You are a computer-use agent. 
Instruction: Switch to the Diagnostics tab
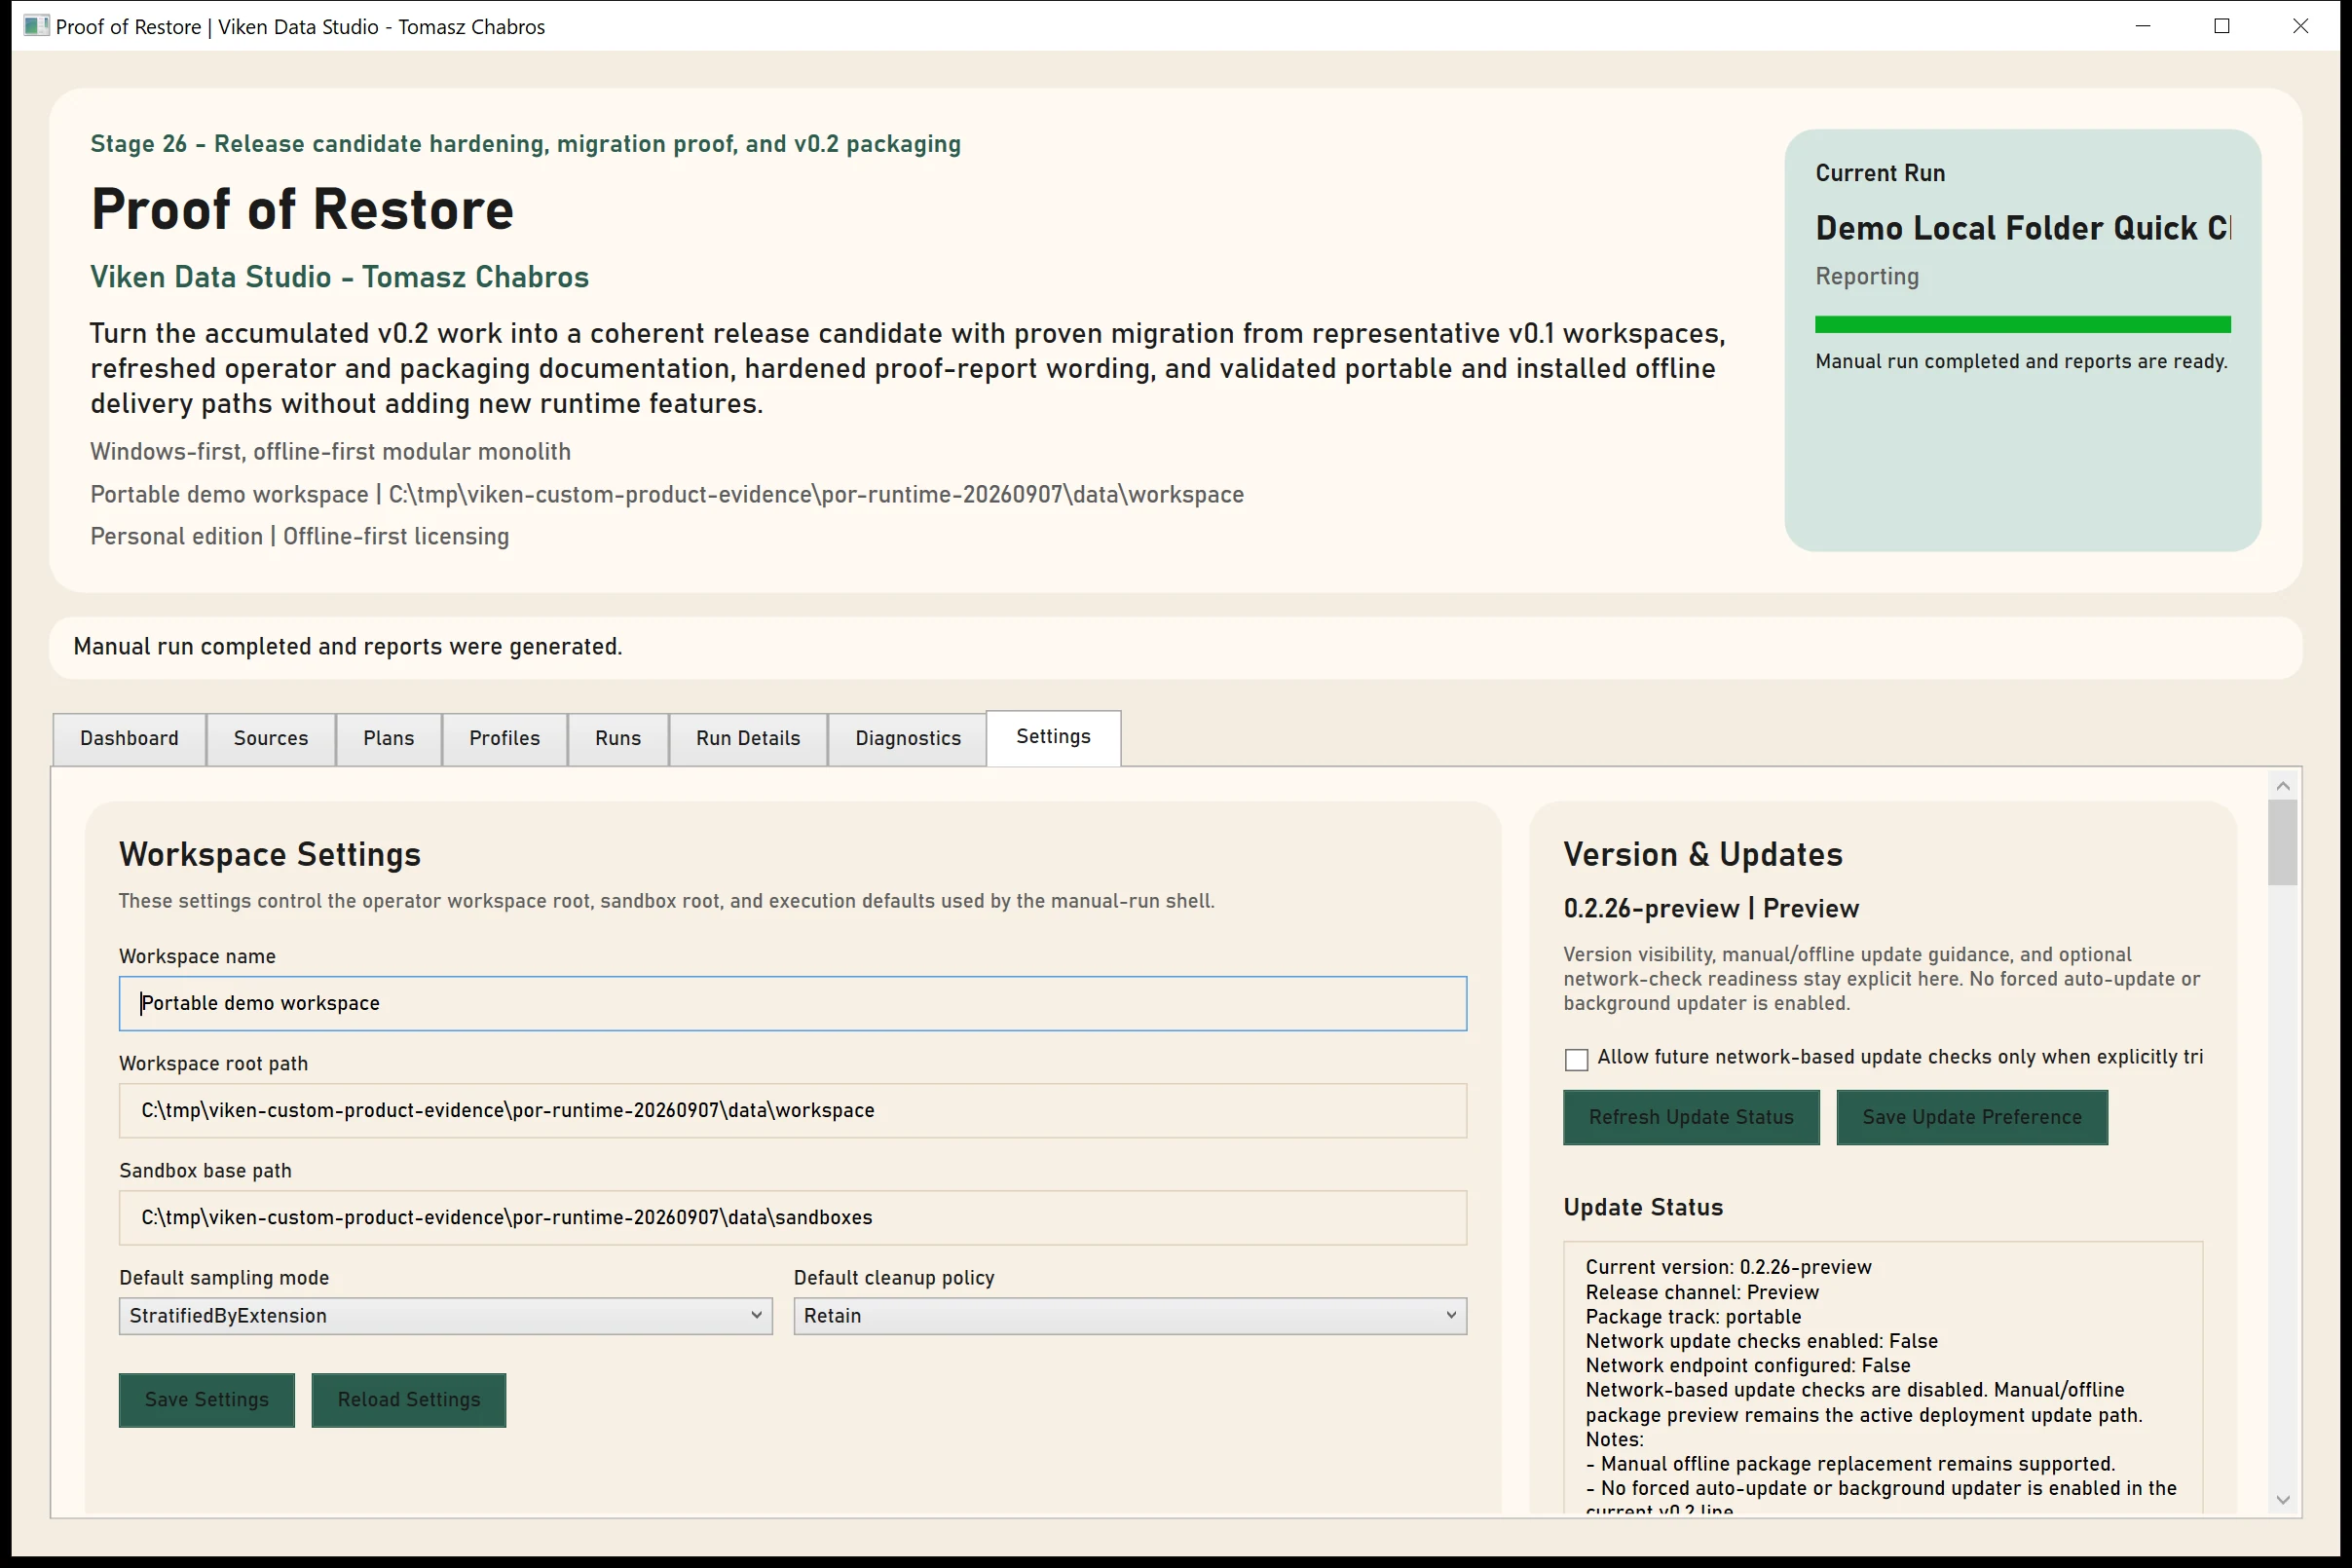[908, 738]
